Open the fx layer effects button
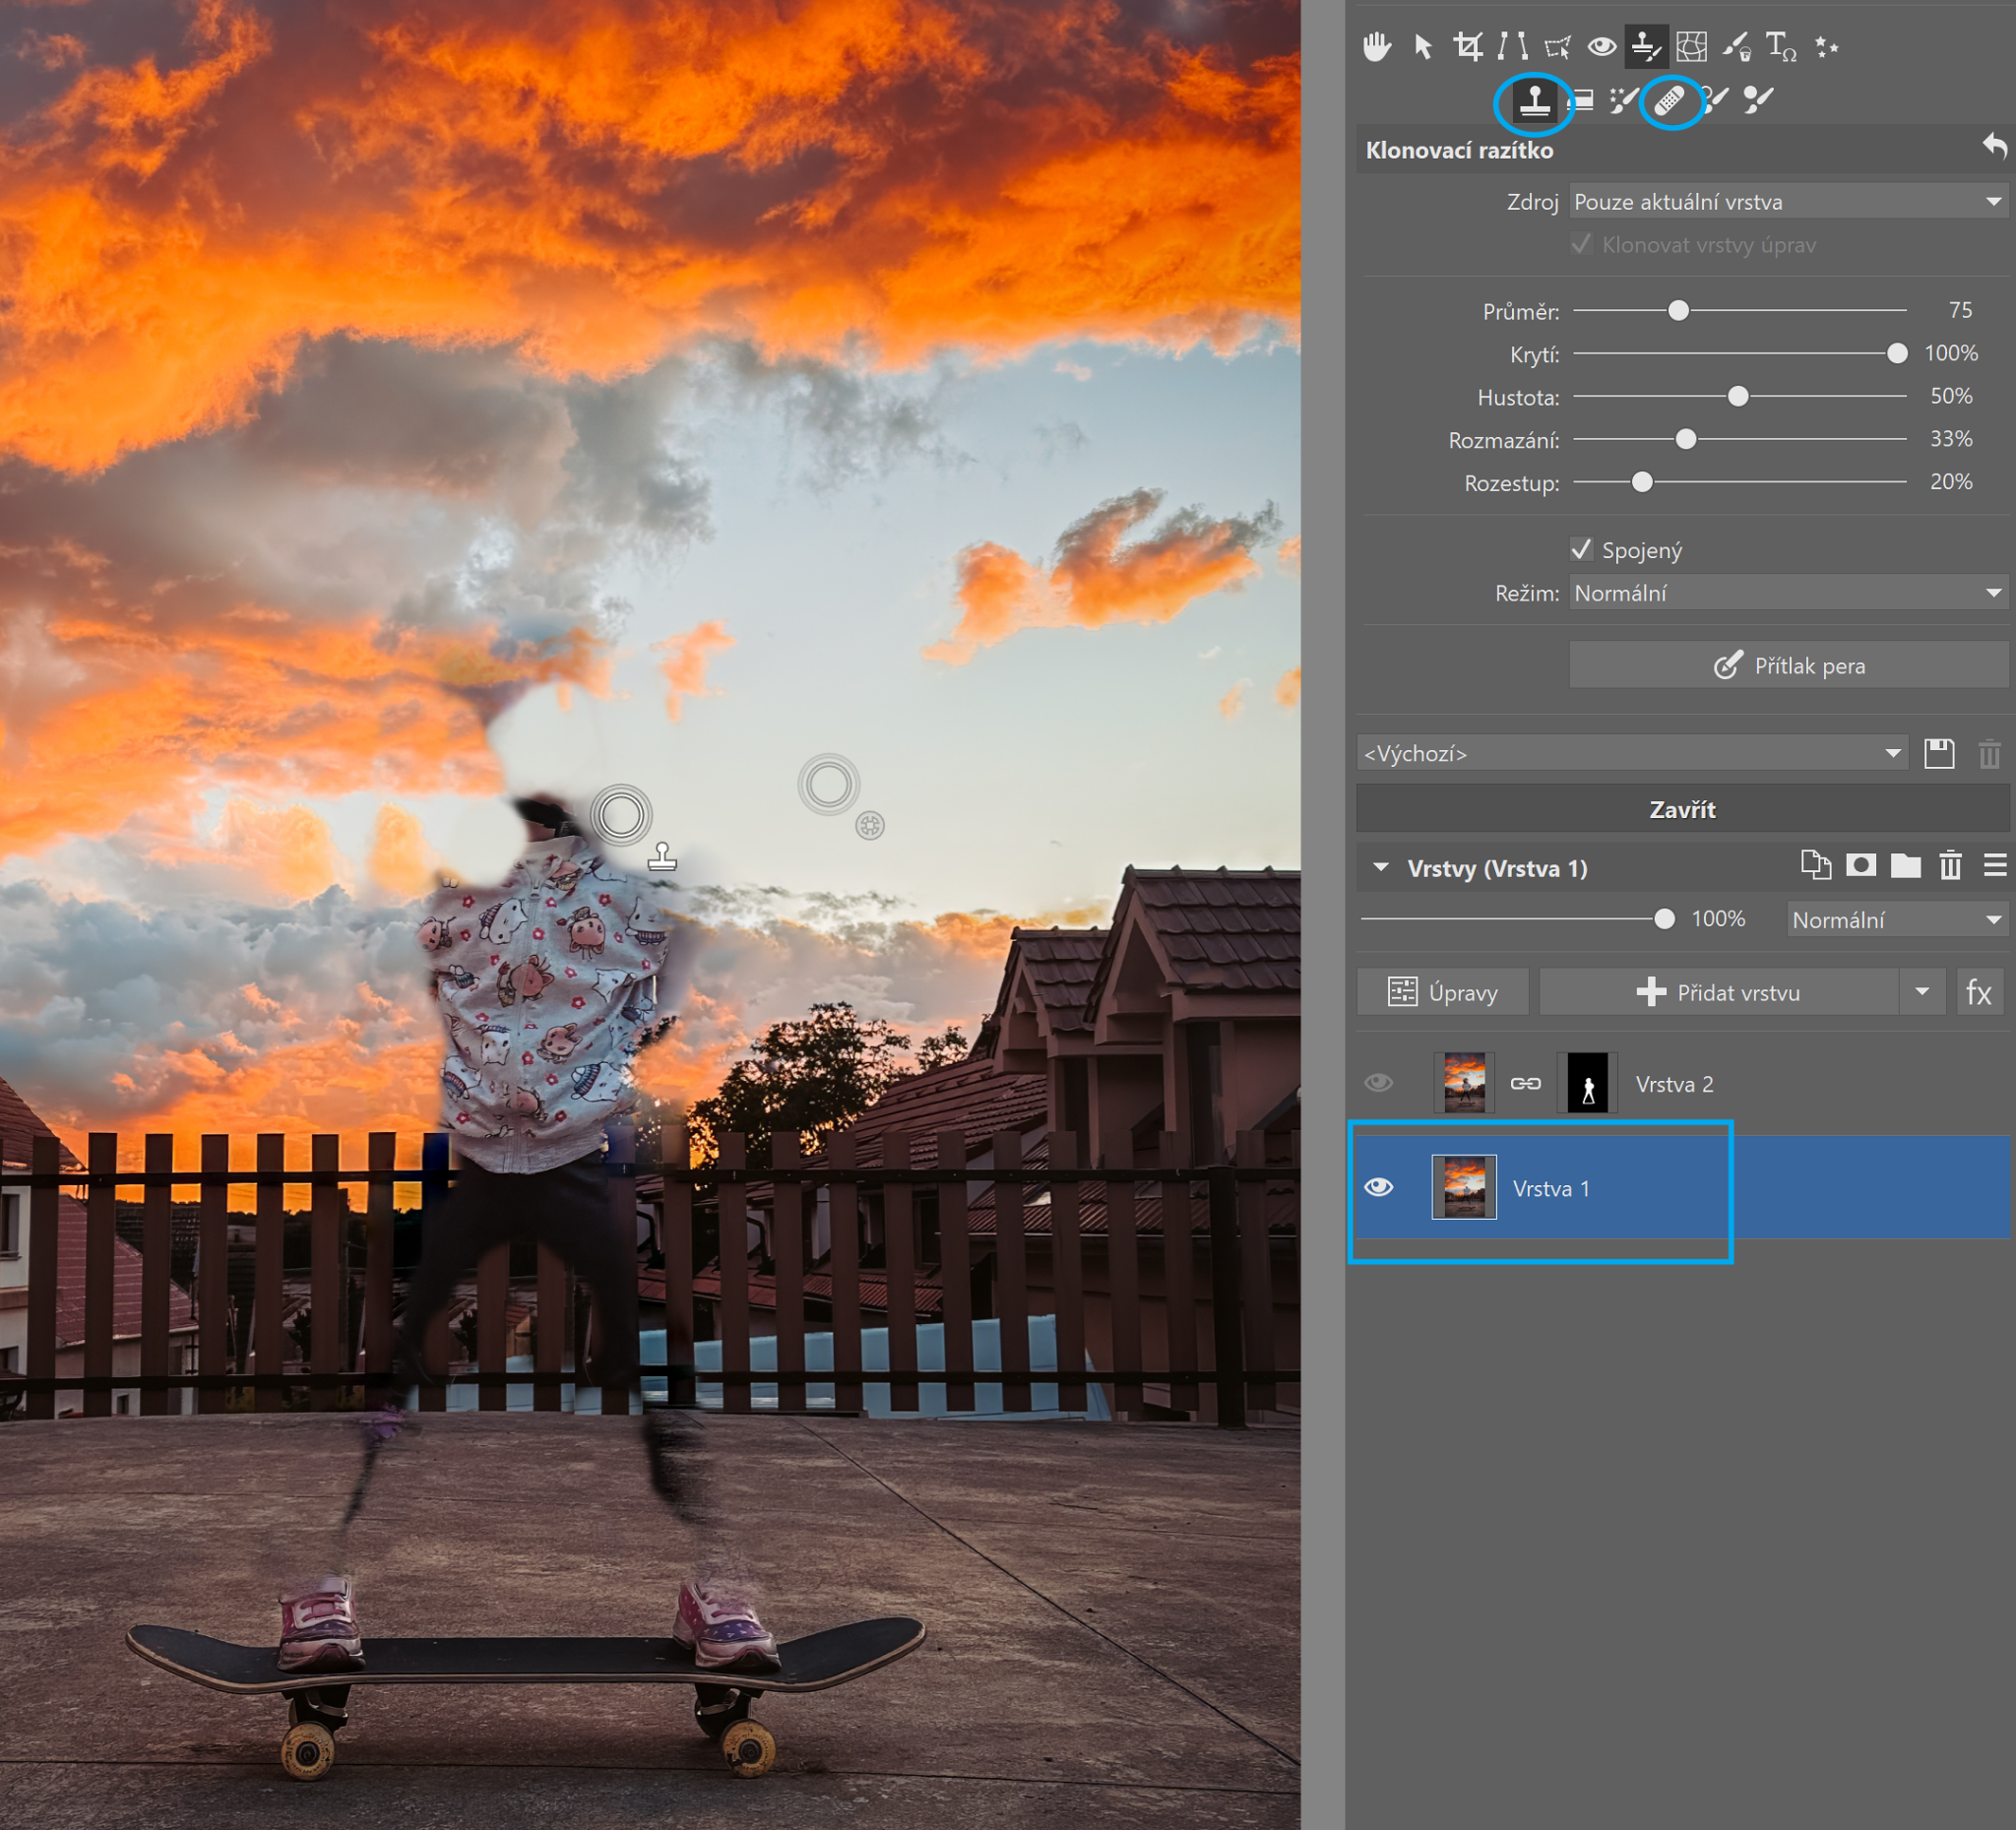 pos(1978,992)
